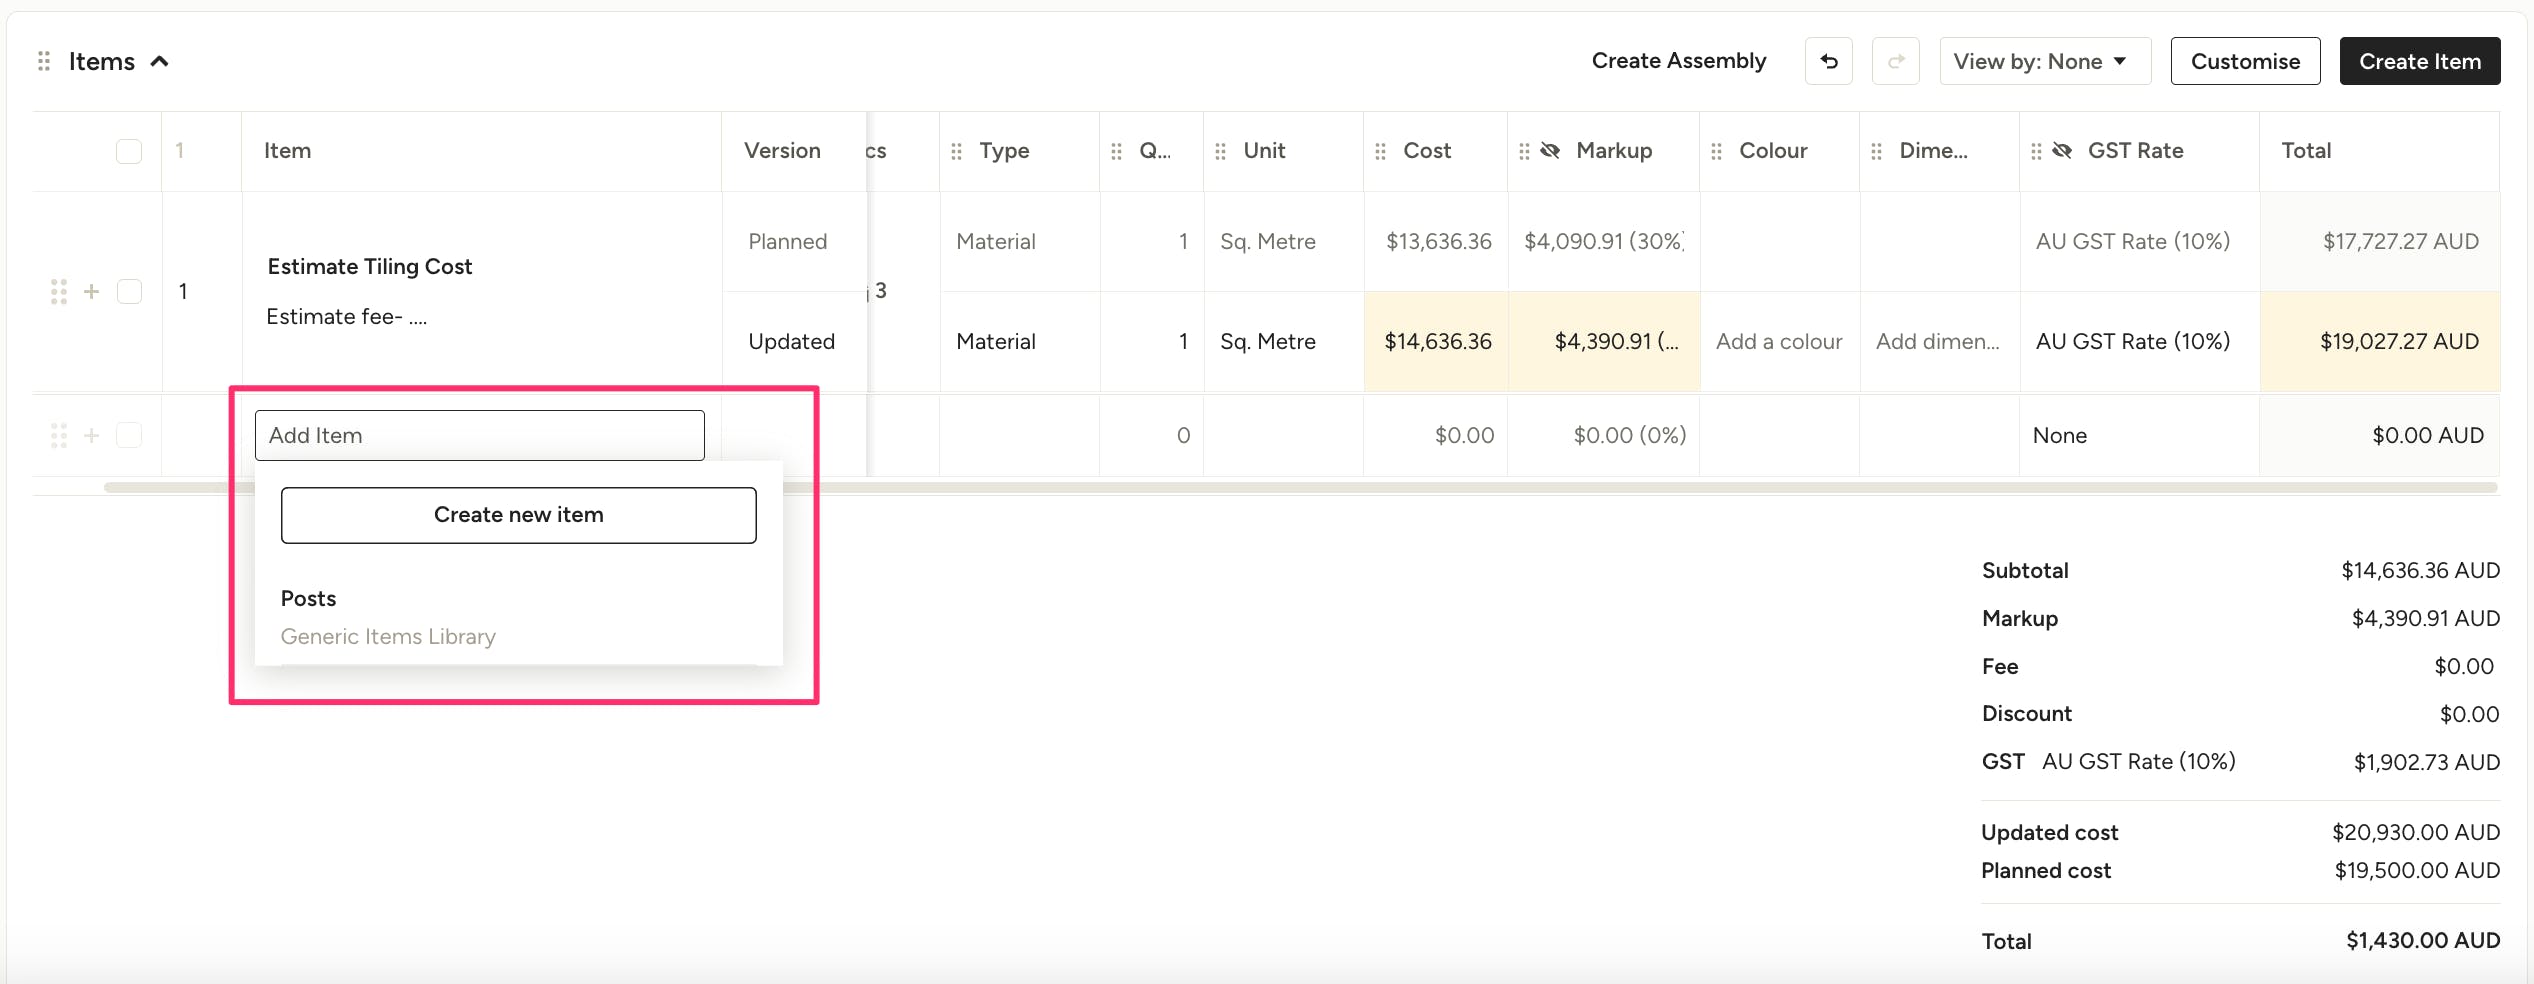Click the Type column drag handle
The width and height of the screenshot is (2534, 984).
pyautogui.click(x=957, y=151)
